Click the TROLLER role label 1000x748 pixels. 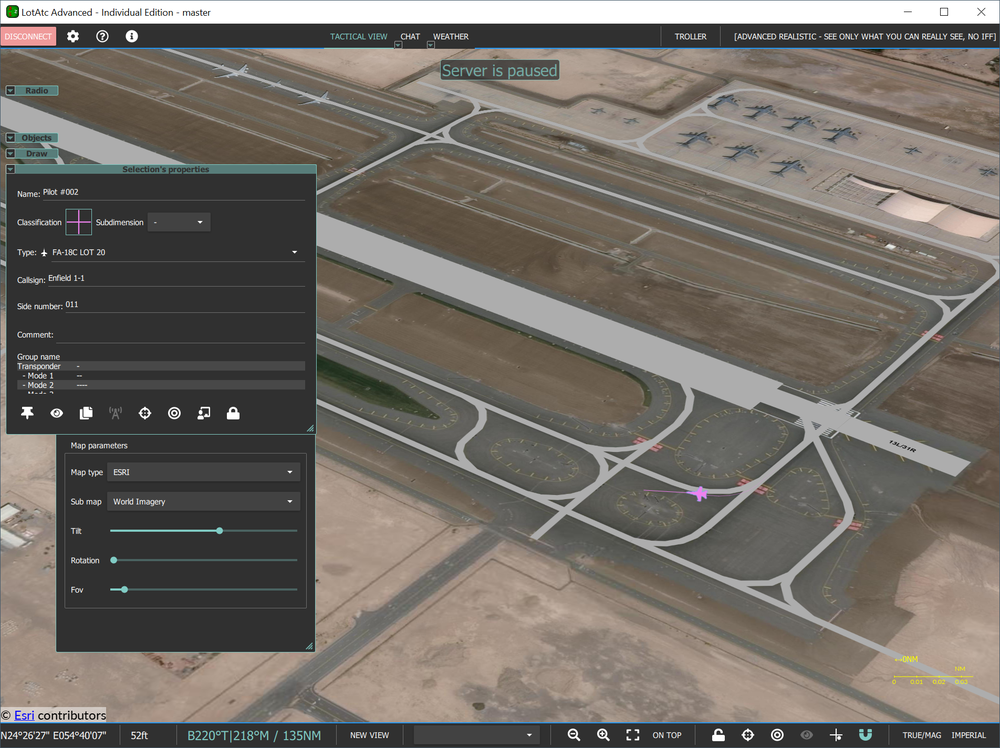tap(691, 36)
